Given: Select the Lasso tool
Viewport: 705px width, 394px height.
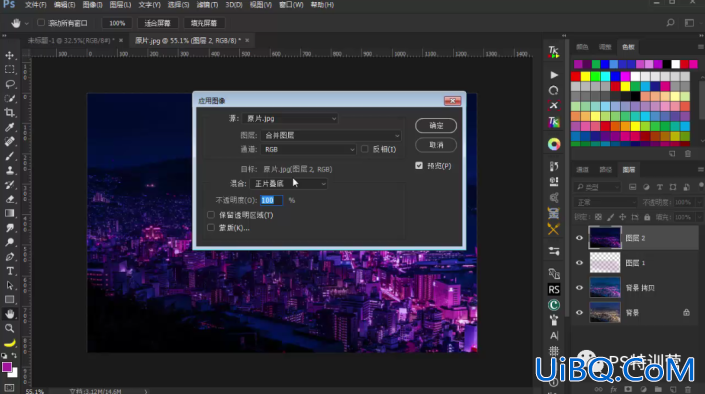Looking at the screenshot, I should pyautogui.click(x=9, y=84).
